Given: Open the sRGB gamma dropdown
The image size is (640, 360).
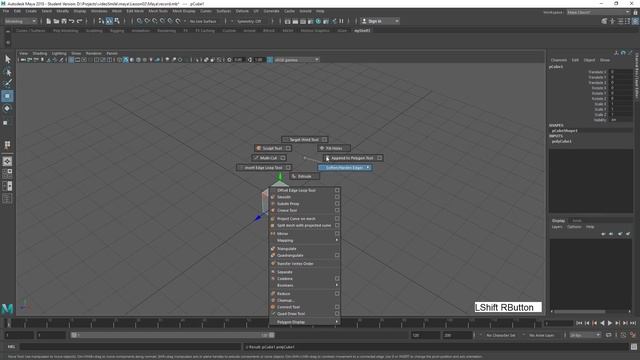Looking at the screenshot, I should click(x=296, y=60).
